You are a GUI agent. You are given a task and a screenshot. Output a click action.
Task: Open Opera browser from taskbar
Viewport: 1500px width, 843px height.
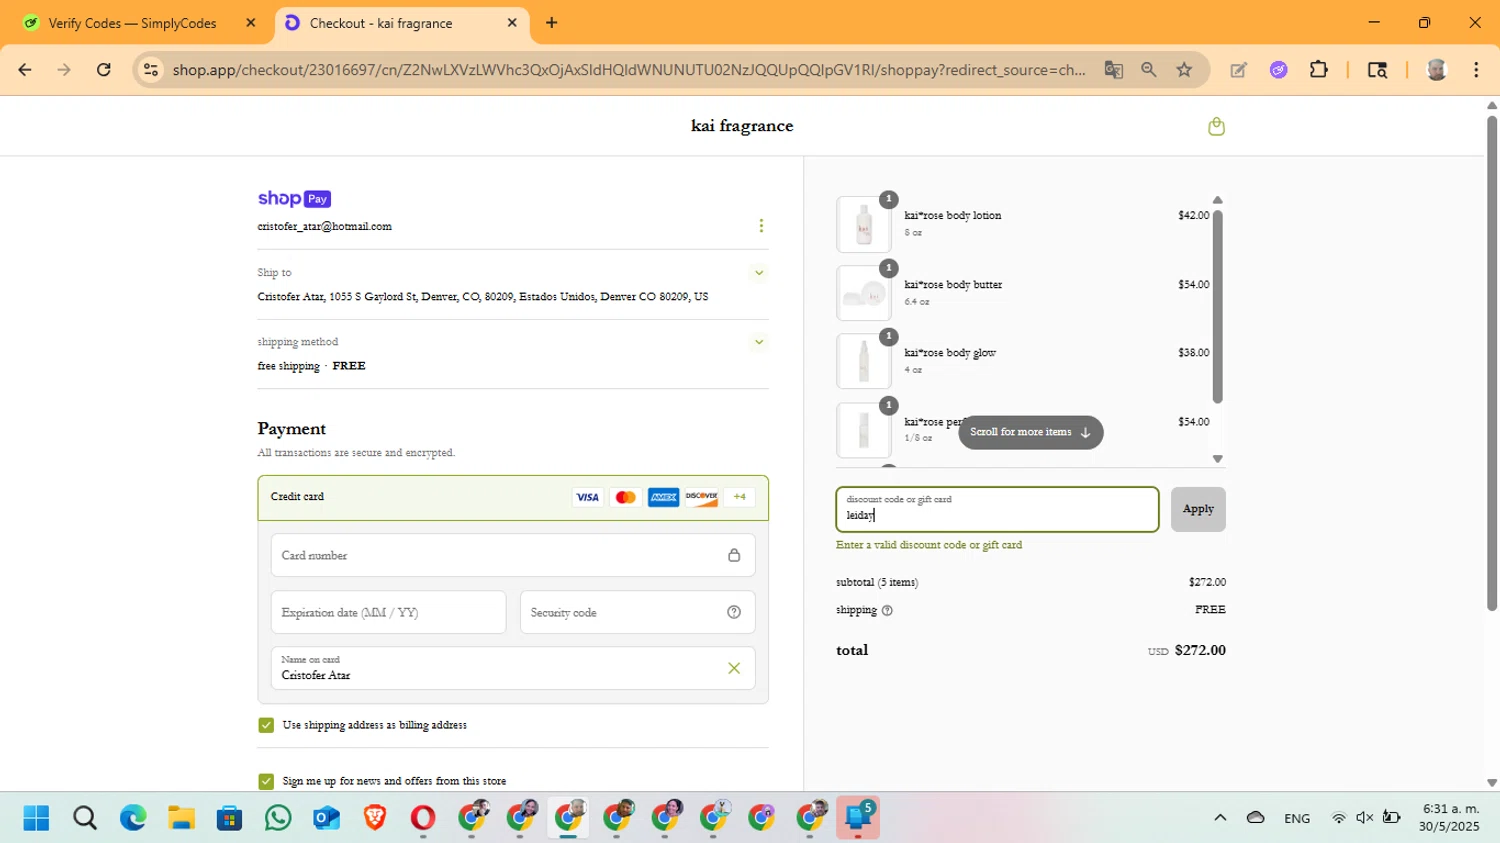pyautogui.click(x=423, y=818)
